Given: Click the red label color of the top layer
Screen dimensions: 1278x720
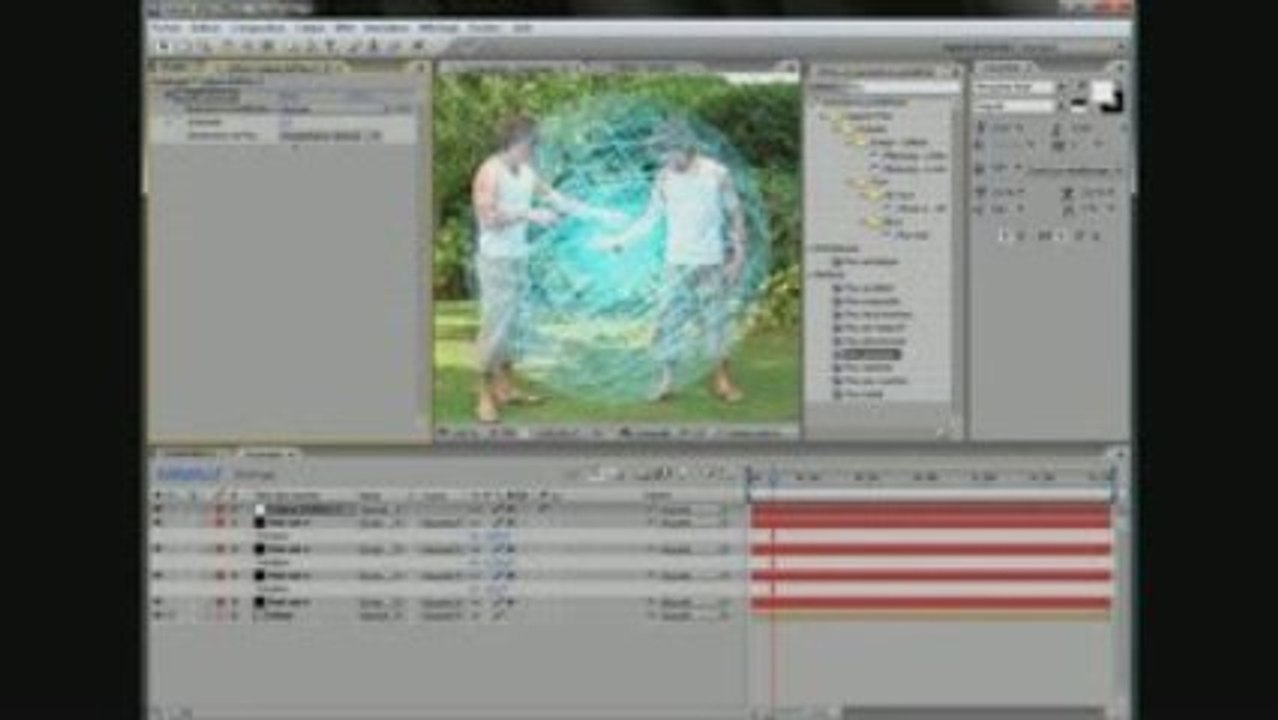Looking at the screenshot, I should (x=220, y=509).
